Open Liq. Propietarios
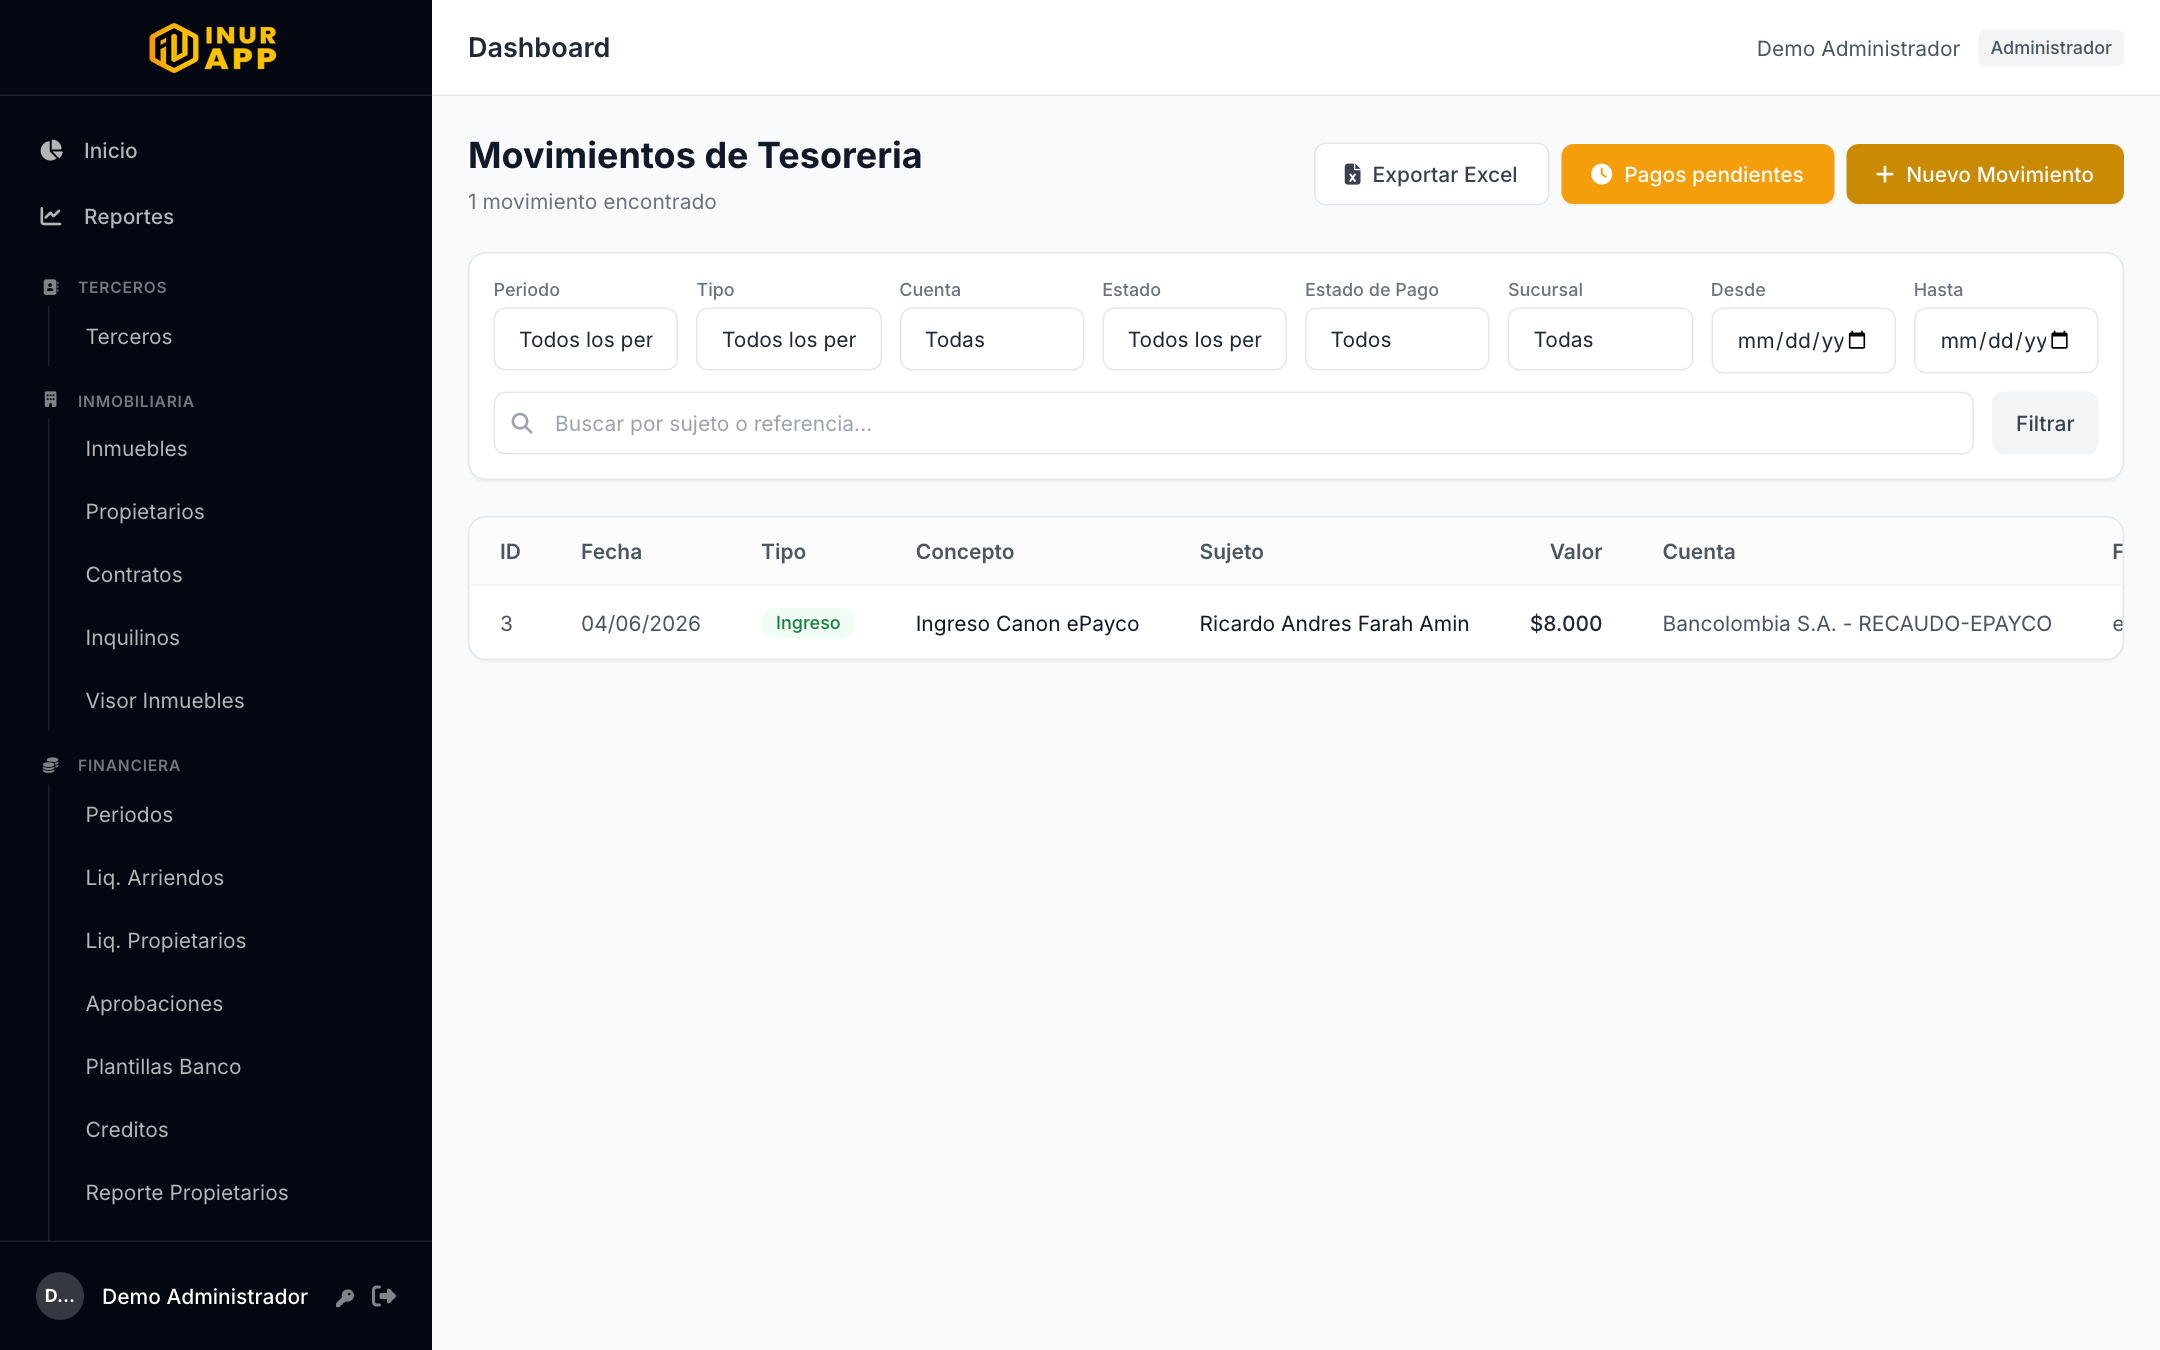Image resolution: width=2160 pixels, height=1350 pixels. click(166, 941)
